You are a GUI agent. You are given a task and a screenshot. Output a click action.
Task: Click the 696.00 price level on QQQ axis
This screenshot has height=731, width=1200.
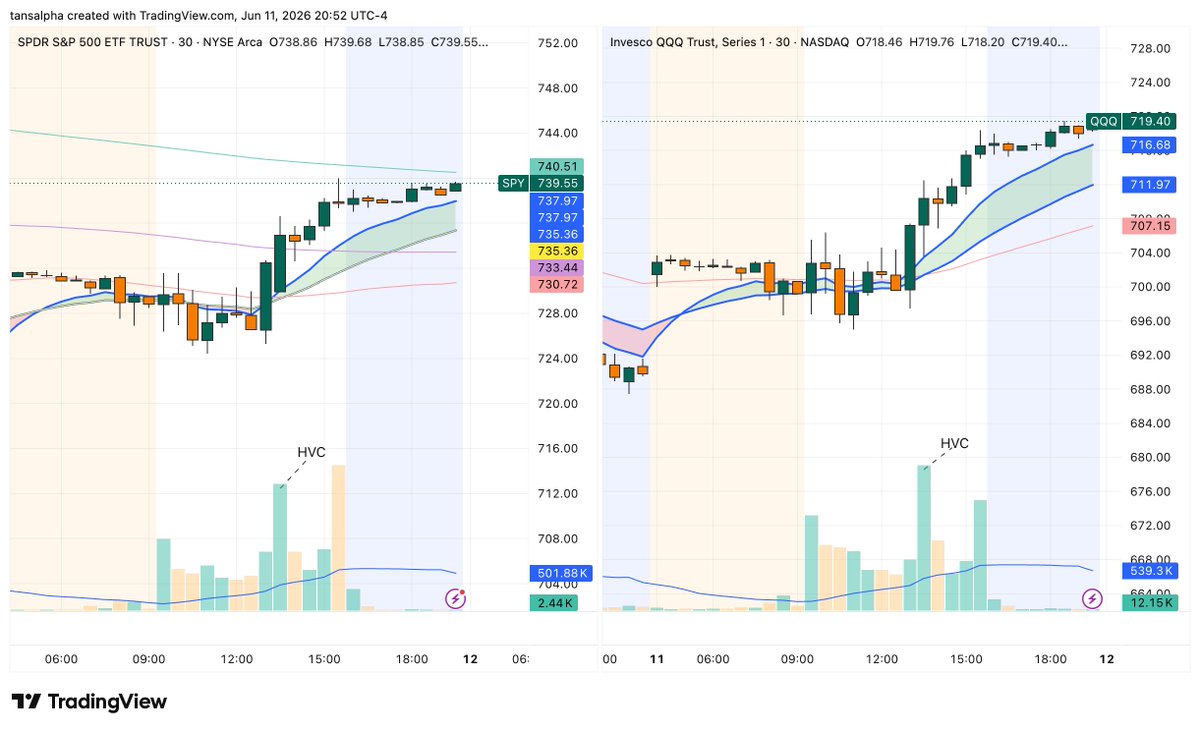point(1150,321)
